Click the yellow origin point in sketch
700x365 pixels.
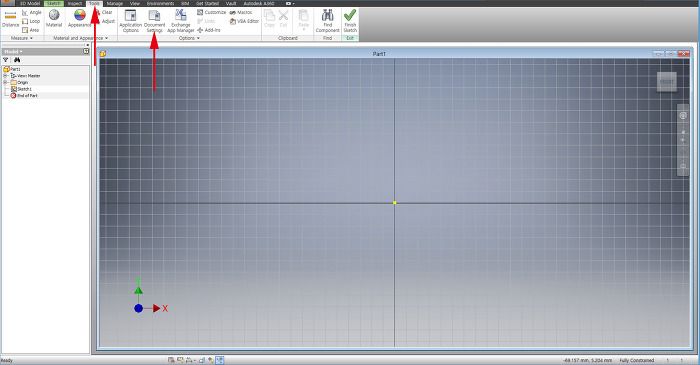(x=395, y=203)
